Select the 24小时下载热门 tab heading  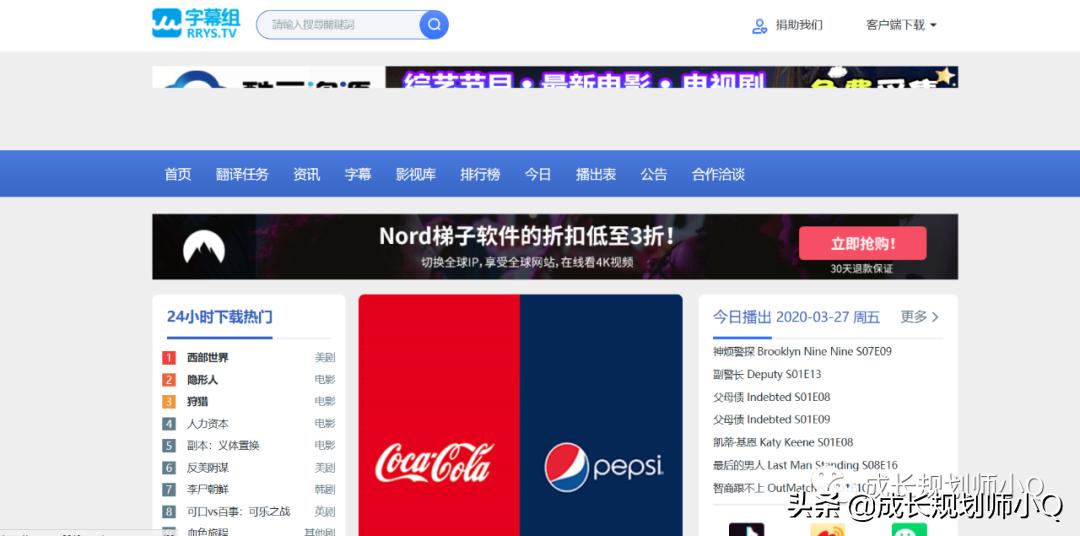(x=220, y=317)
